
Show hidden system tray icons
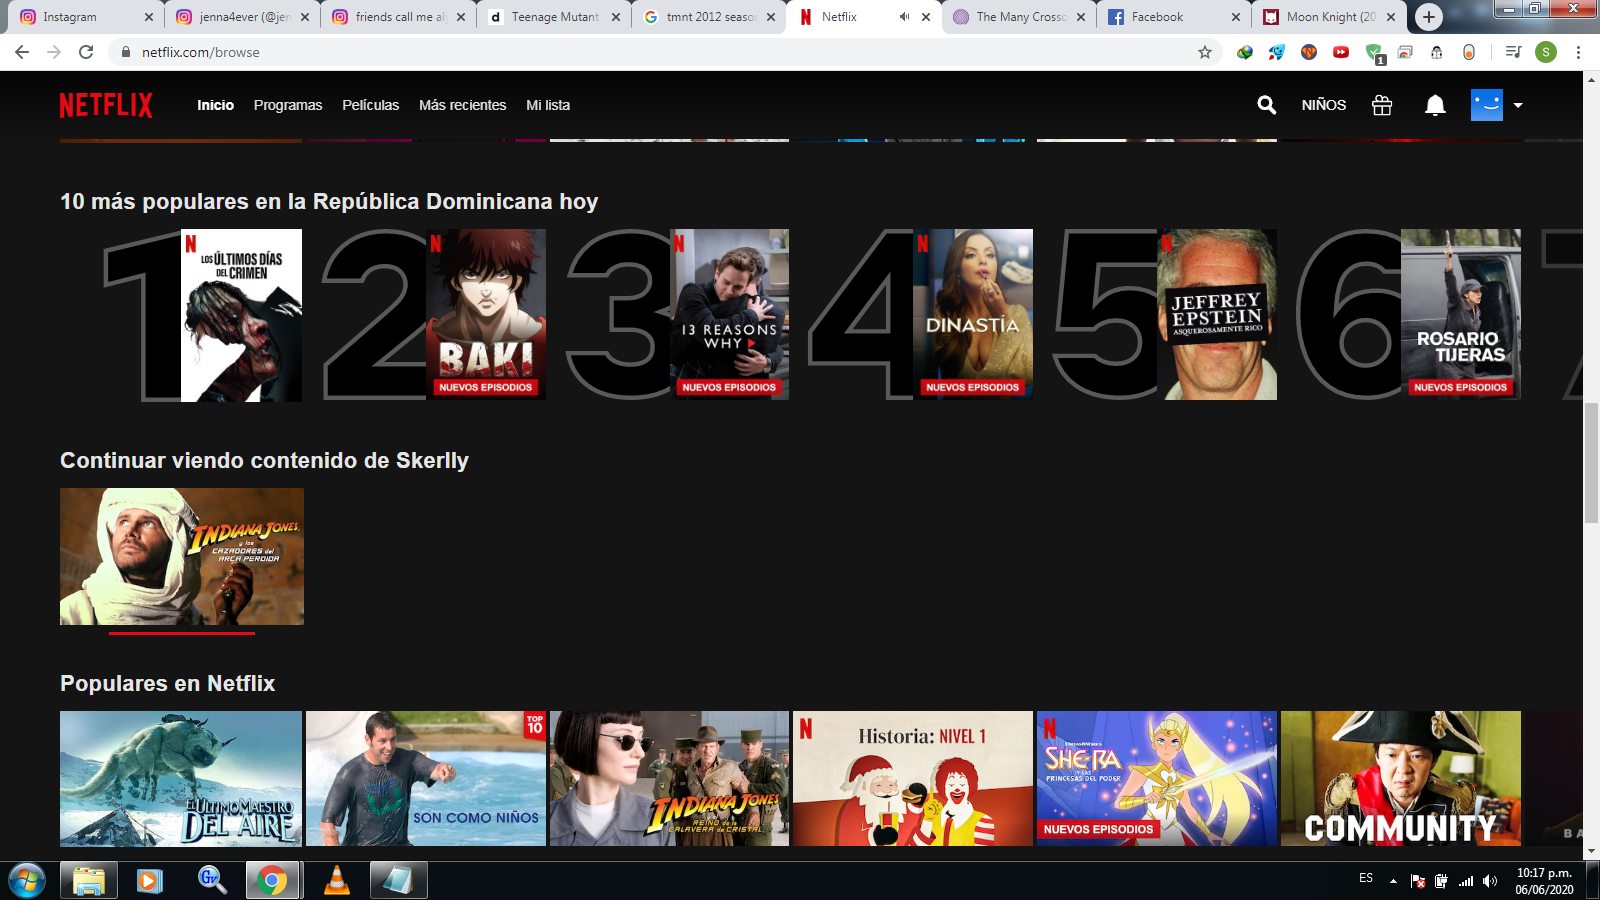tap(1393, 881)
